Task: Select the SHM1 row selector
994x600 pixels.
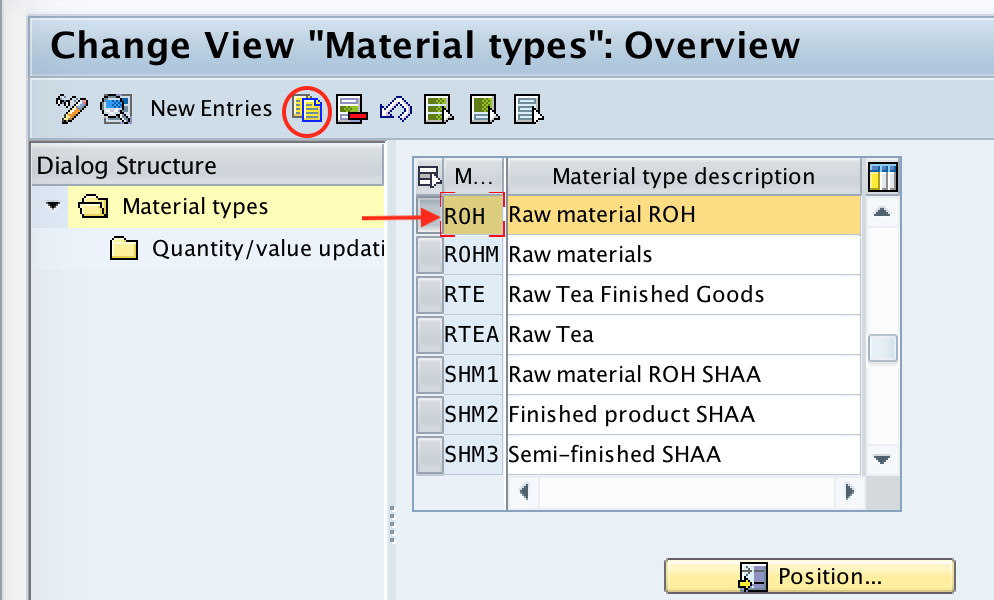Action: [x=430, y=375]
